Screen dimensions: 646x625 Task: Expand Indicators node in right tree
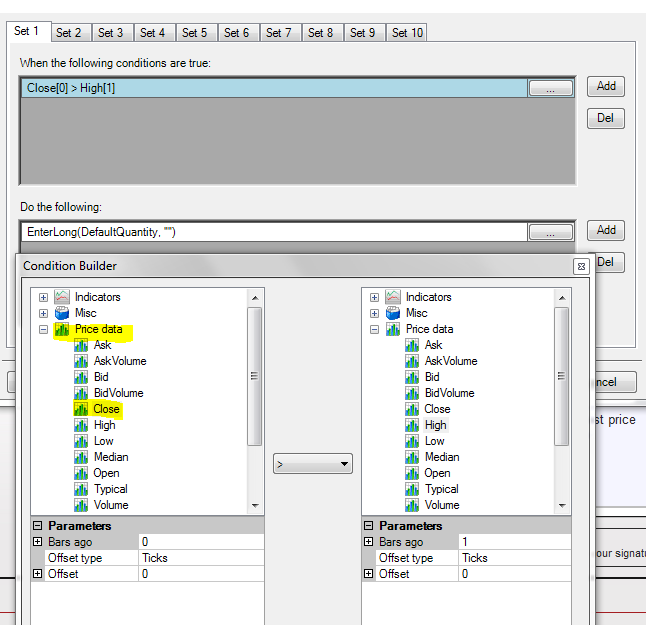[x=374, y=297]
